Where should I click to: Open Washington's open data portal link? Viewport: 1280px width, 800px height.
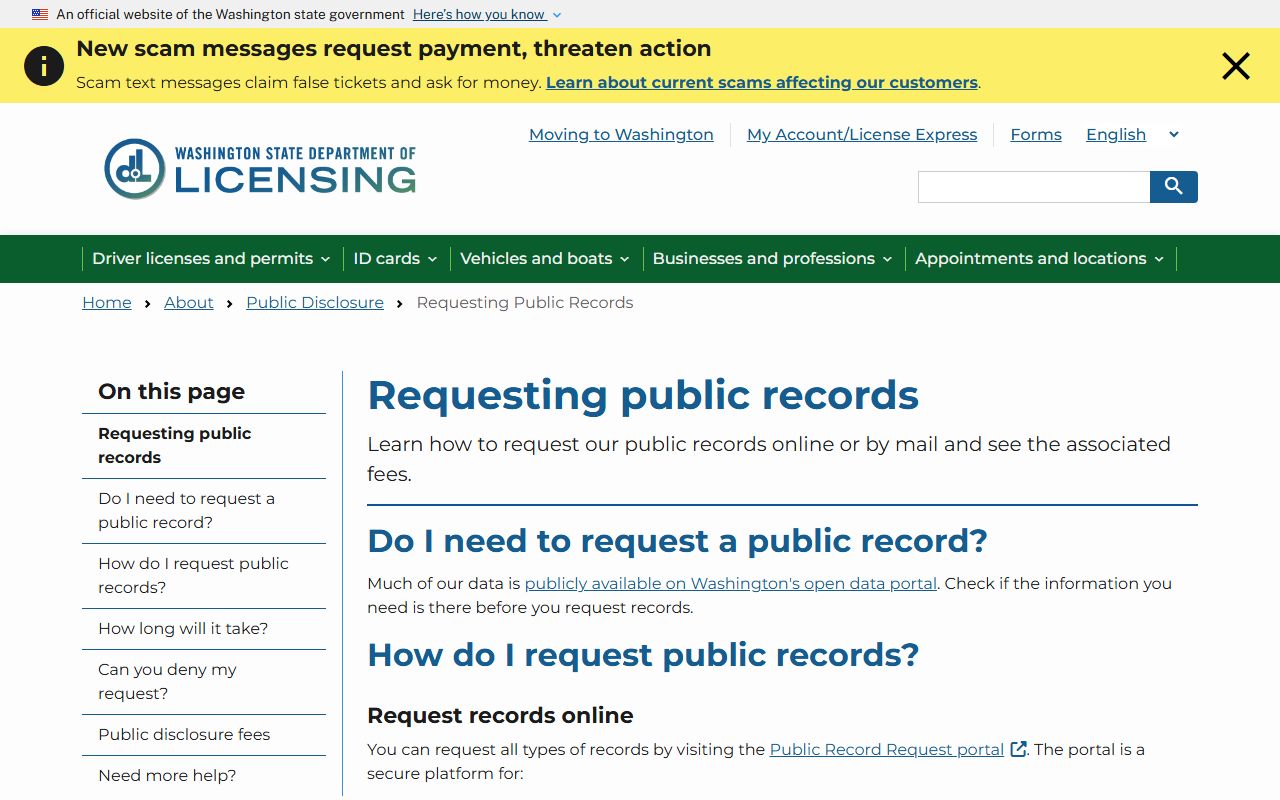[x=730, y=584]
